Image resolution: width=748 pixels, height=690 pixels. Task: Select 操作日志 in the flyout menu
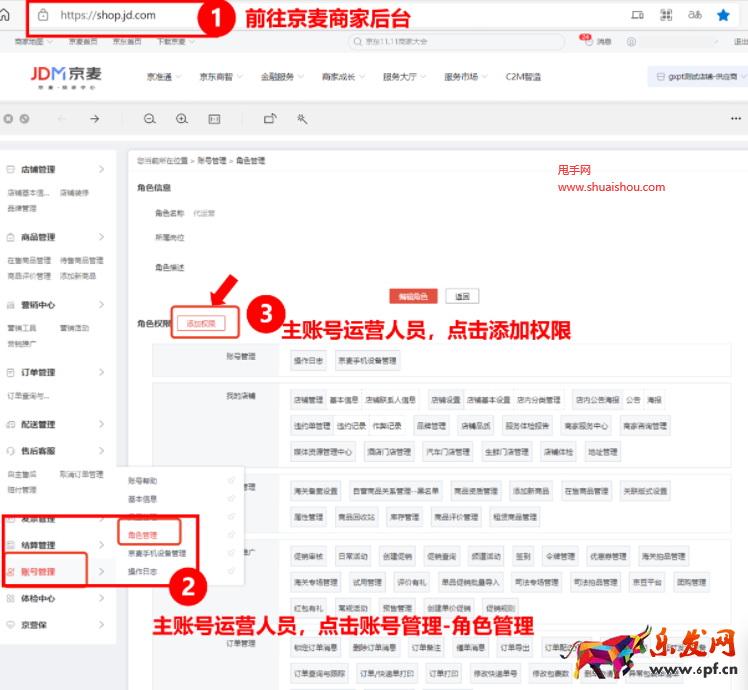click(x=143, y=571)
